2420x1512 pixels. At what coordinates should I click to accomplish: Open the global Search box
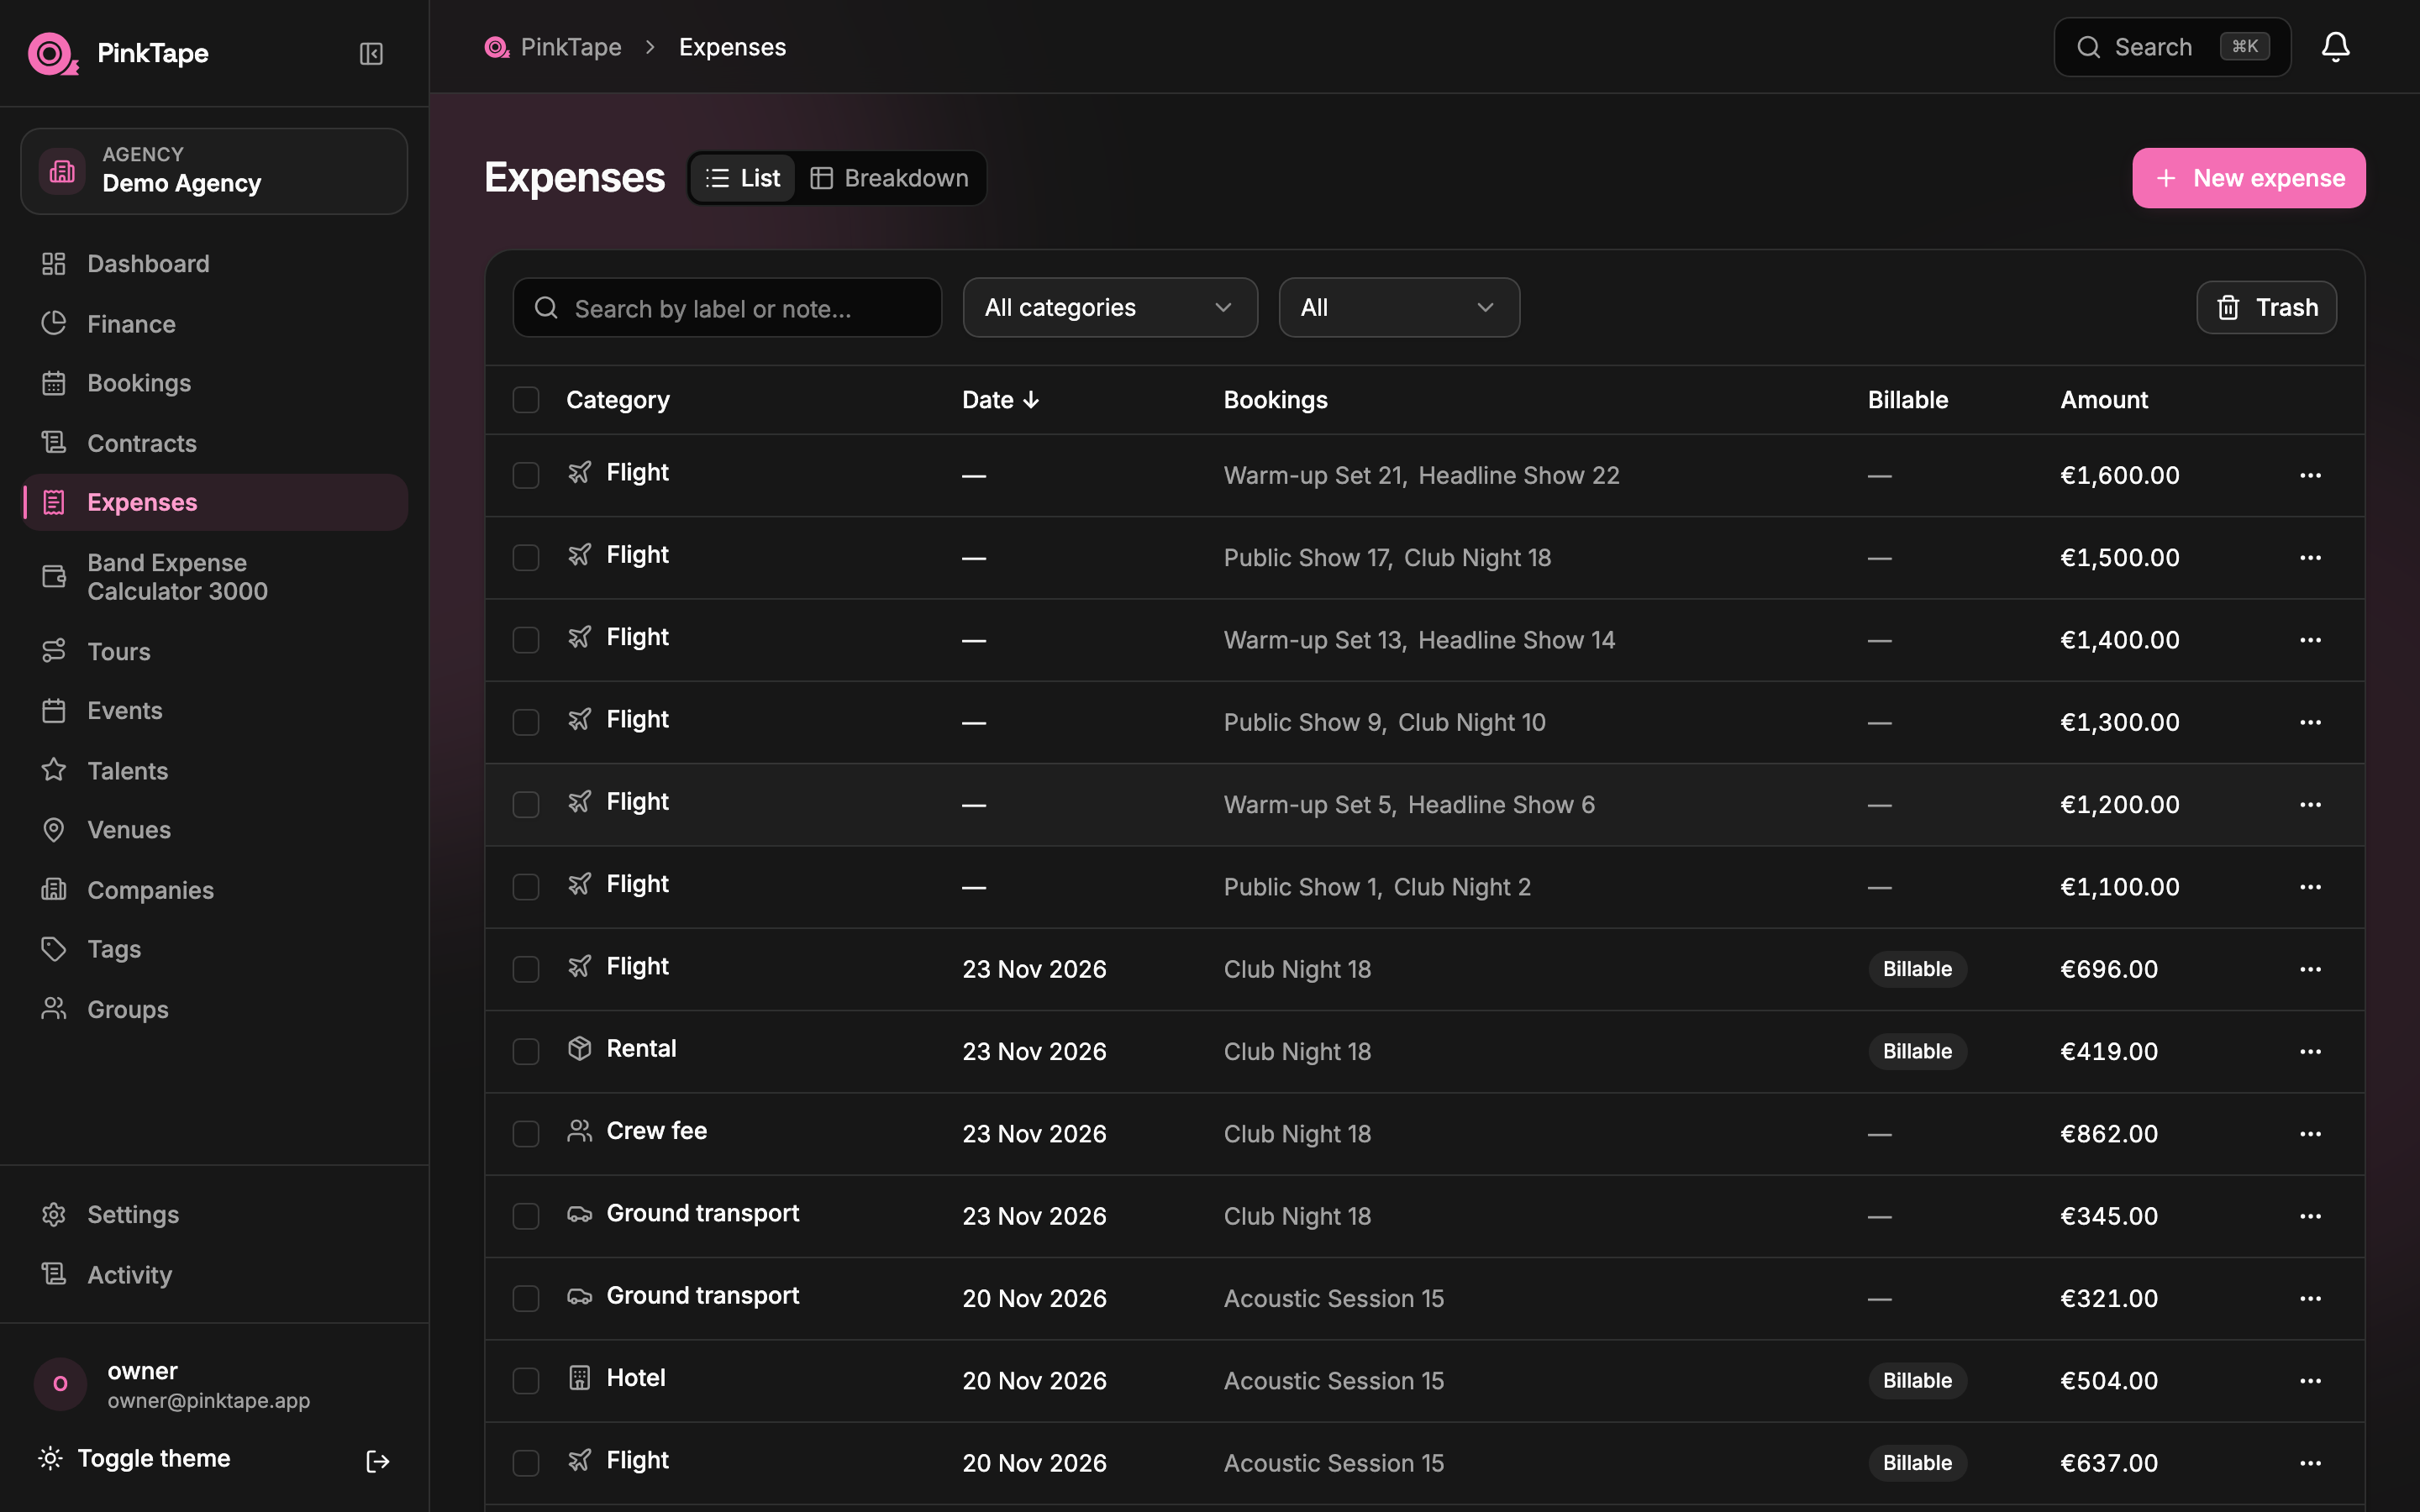[2172, 47]
